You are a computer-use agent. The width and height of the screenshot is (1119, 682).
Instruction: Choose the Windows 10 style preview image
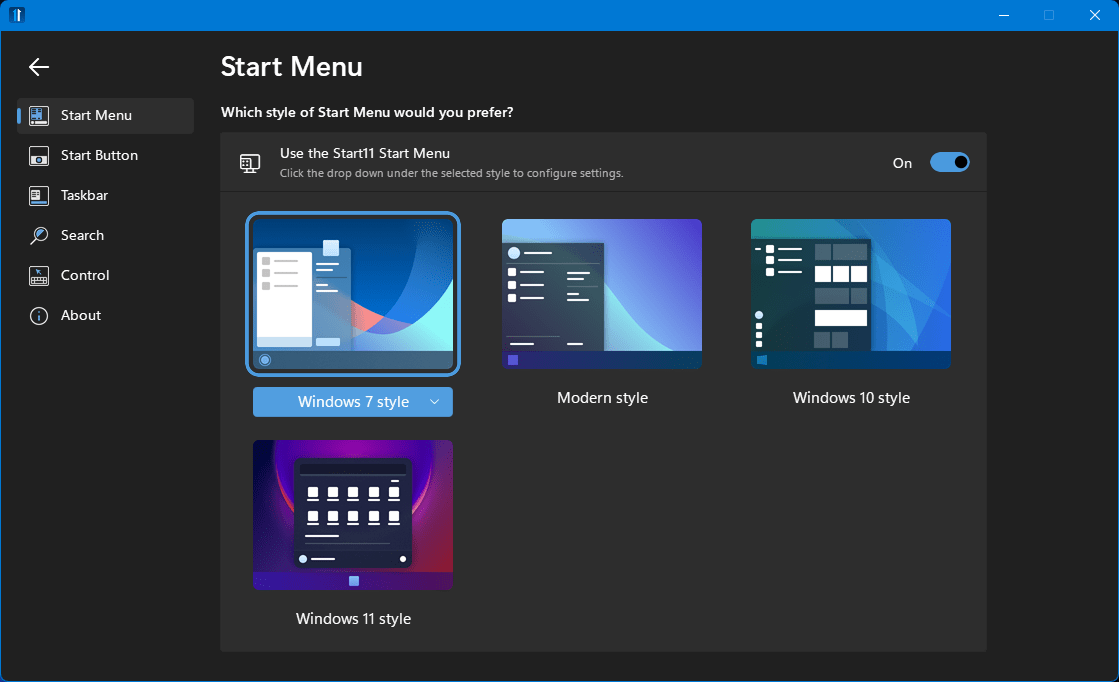(851, 294)
